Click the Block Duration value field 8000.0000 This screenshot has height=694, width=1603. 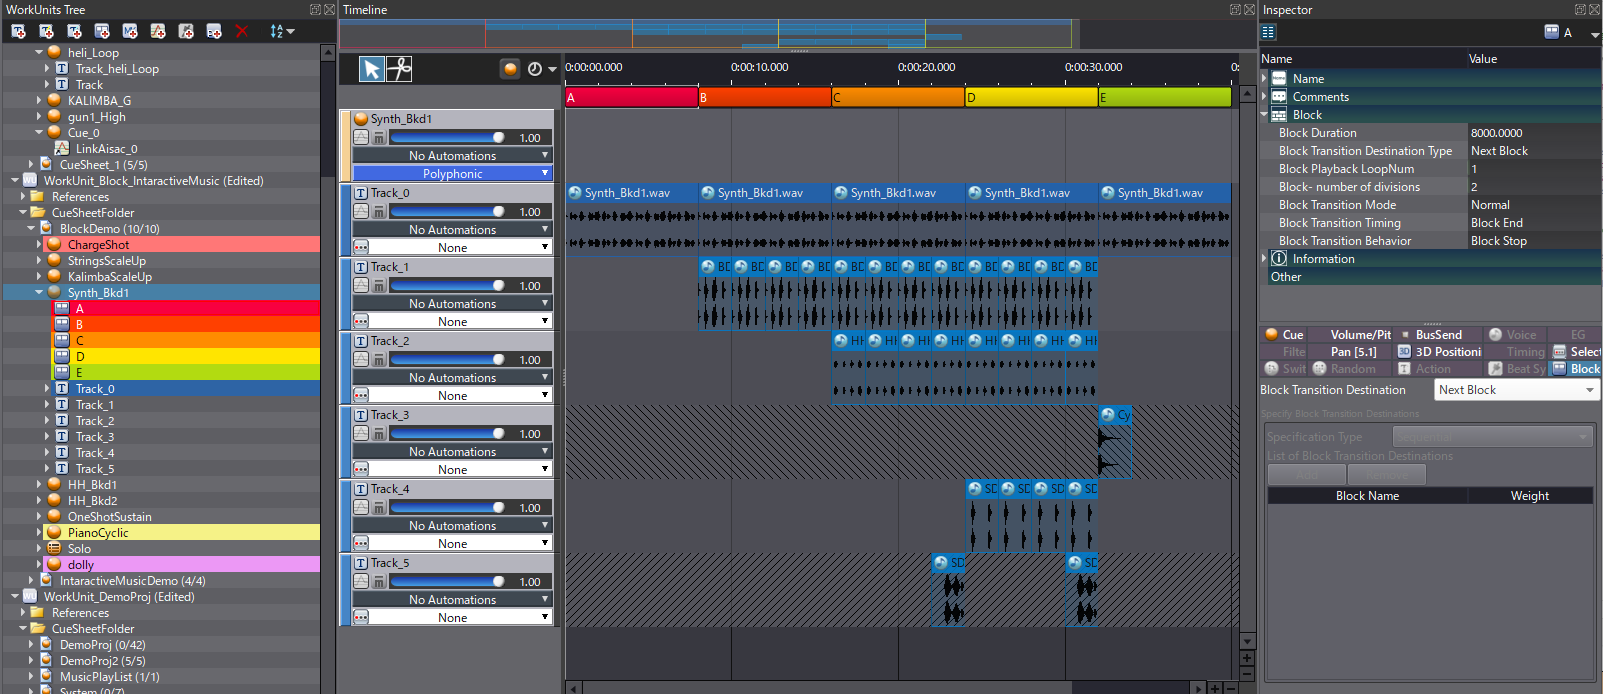click(x=1533, y=133)
